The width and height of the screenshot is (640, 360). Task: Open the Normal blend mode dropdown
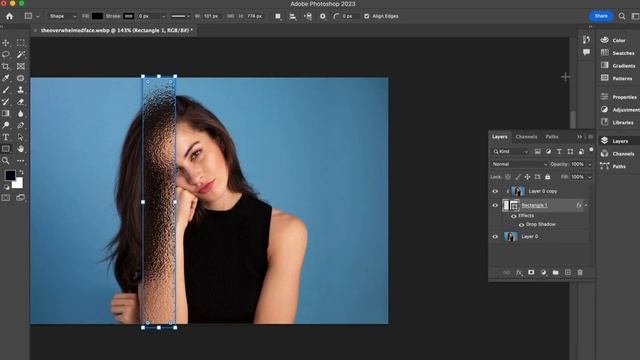(x=519, y=164)
